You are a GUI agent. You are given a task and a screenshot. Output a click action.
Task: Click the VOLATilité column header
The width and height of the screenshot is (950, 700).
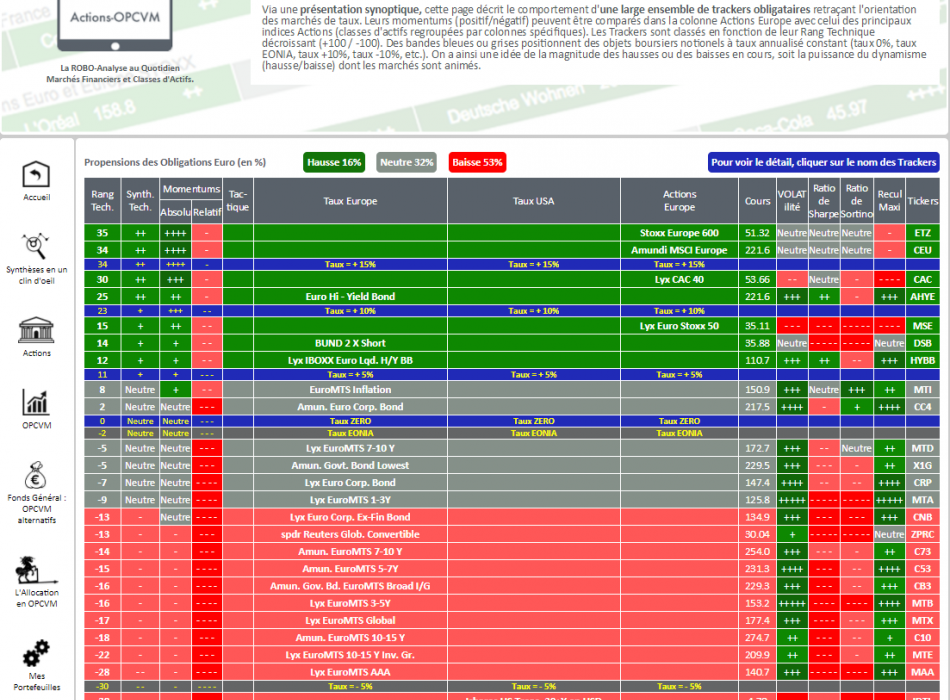[792, 201]
